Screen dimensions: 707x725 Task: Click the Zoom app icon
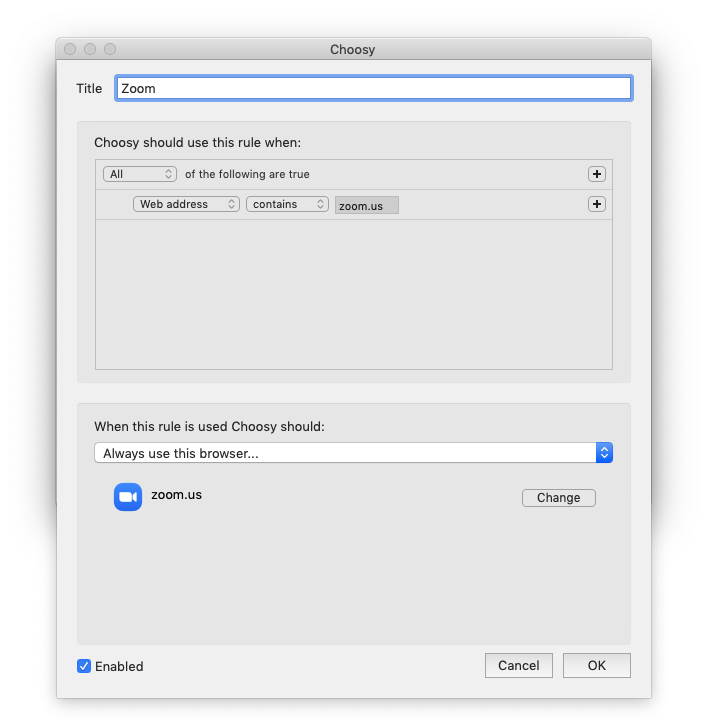[x=128, y=497]
